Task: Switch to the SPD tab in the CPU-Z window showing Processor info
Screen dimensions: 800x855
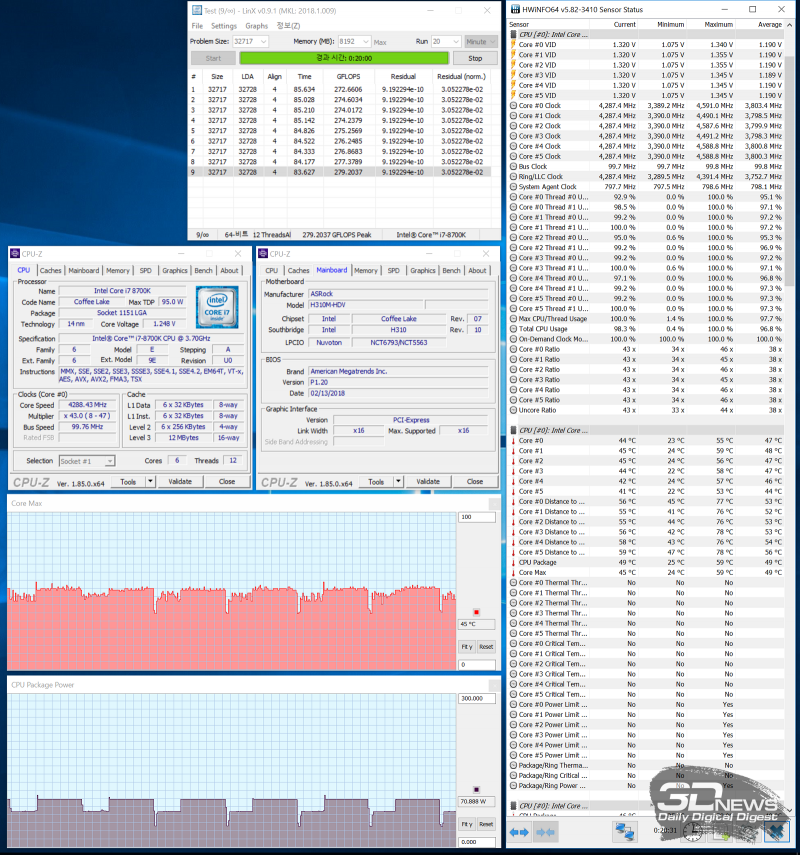Action: 146,270
